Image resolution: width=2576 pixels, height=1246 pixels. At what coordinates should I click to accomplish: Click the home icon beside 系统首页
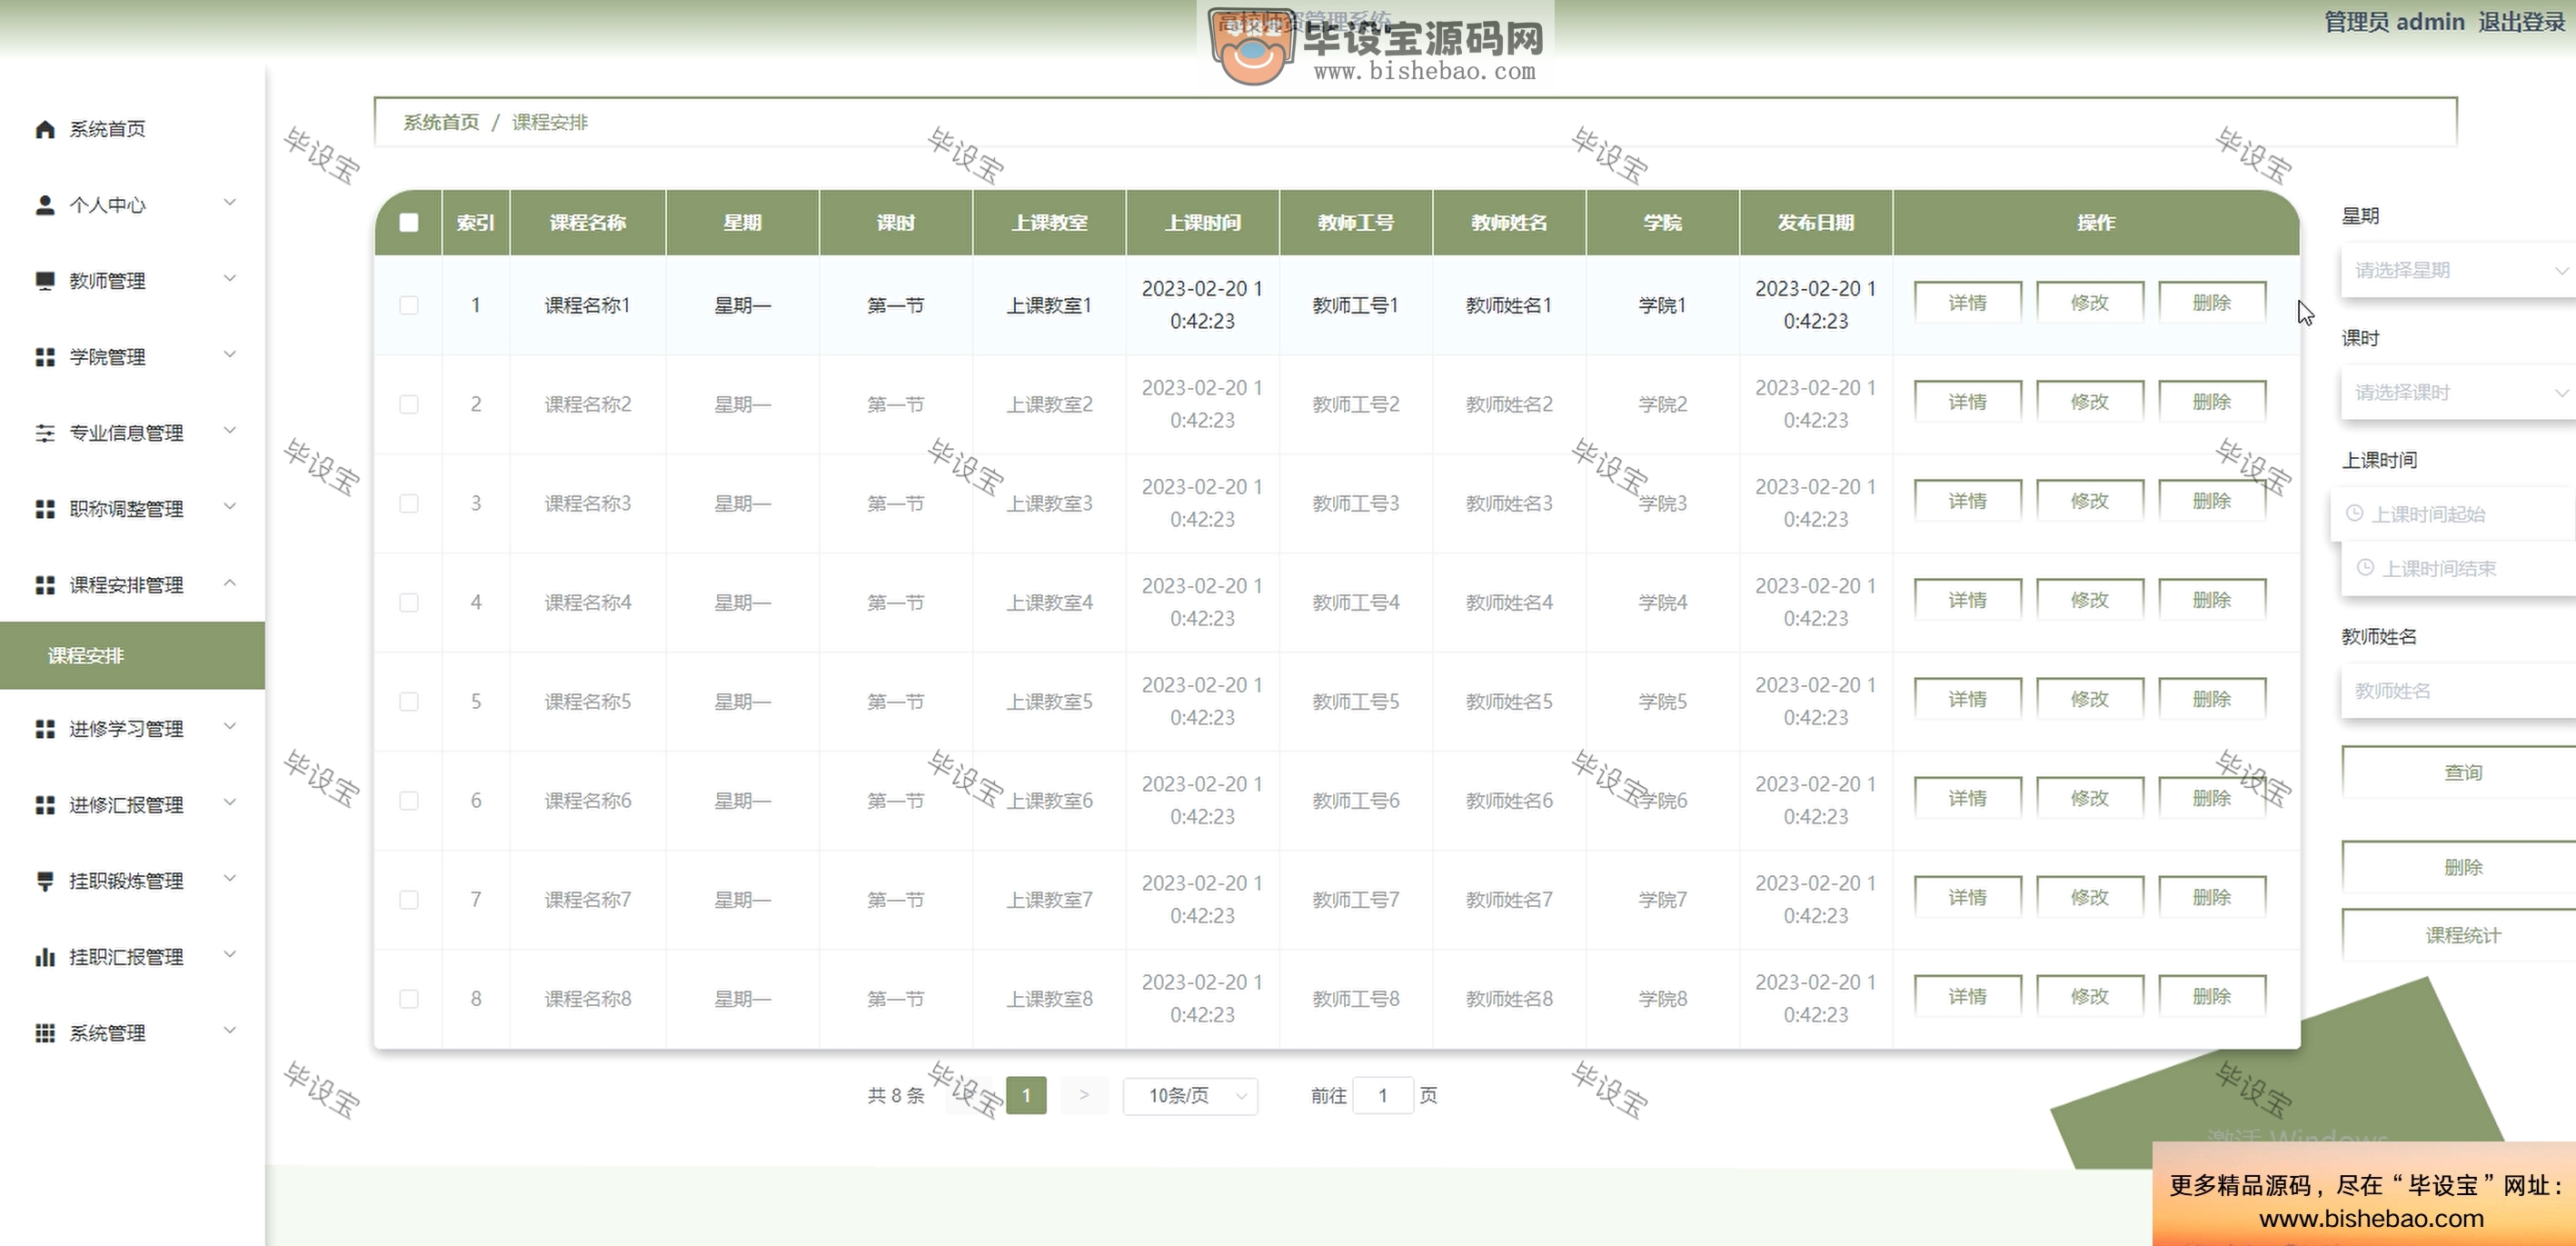coord(44,129)
